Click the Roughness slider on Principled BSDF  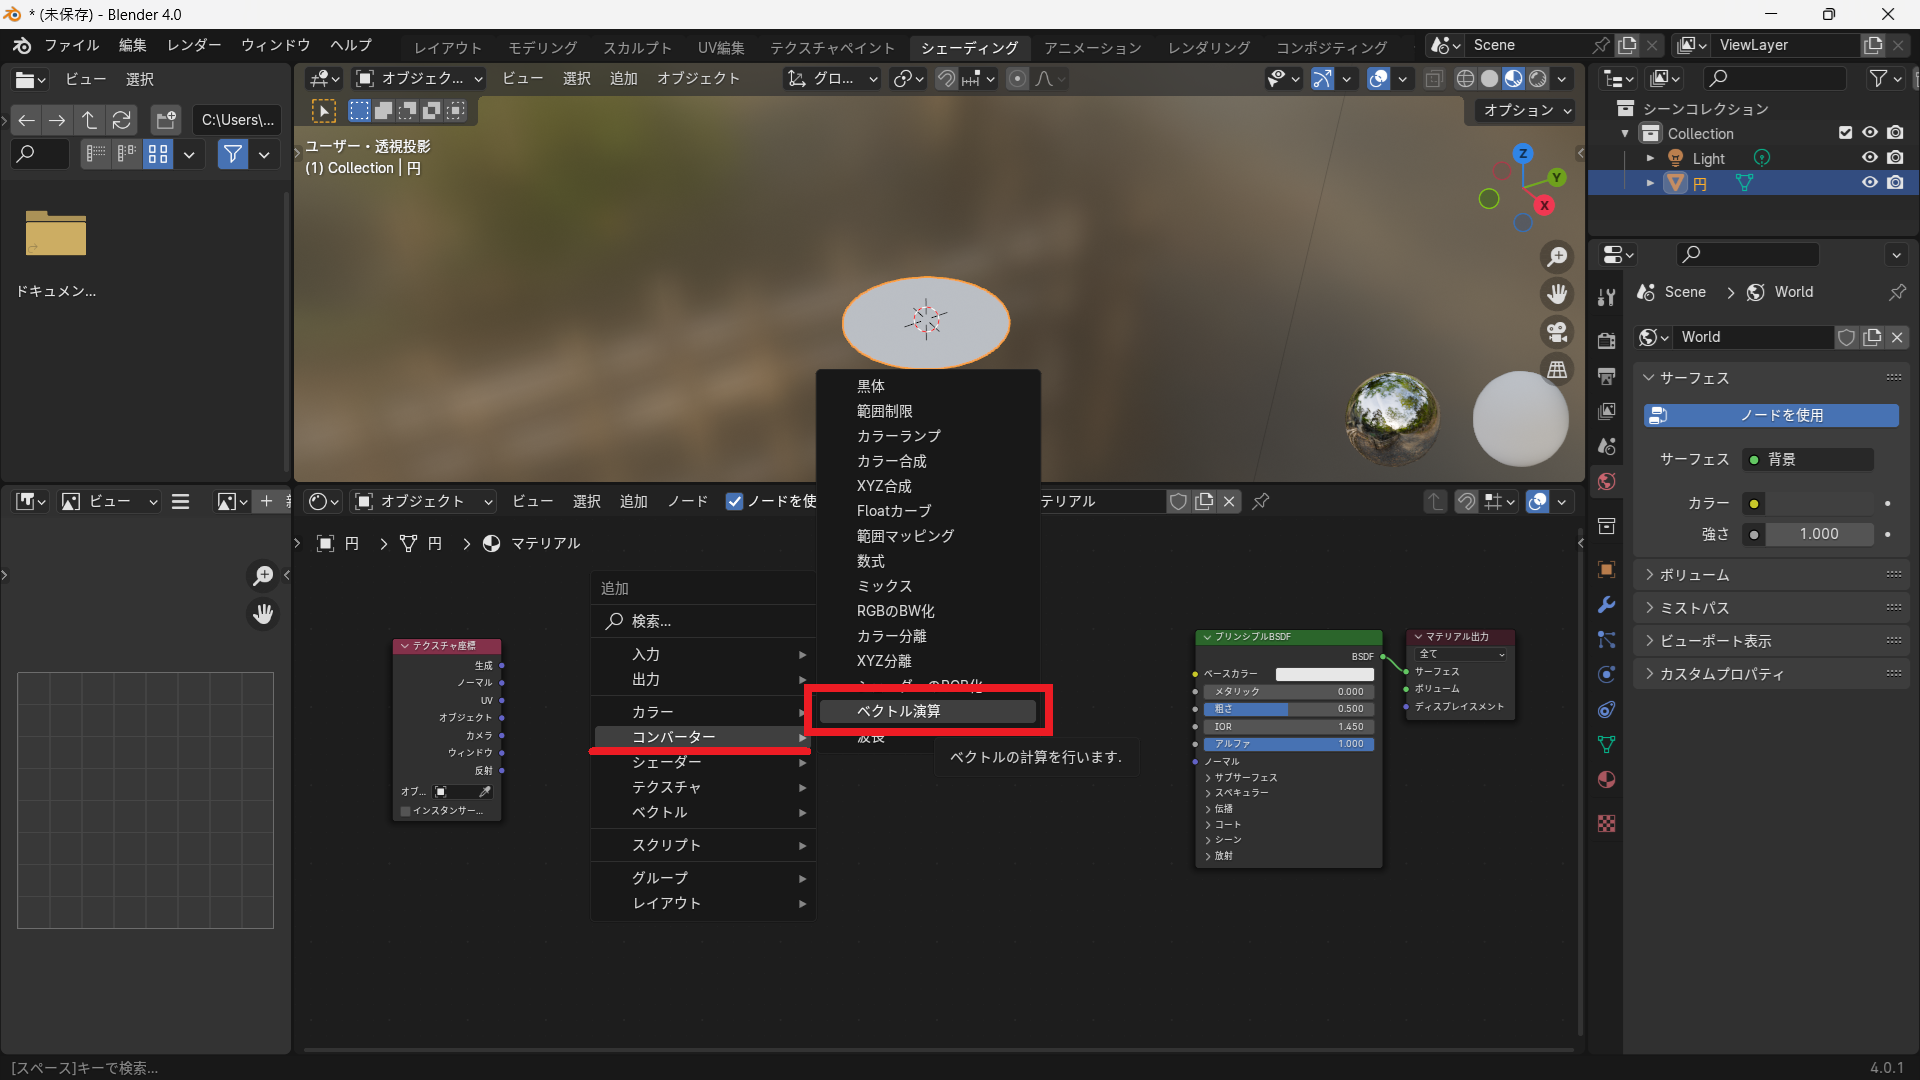1289,709
